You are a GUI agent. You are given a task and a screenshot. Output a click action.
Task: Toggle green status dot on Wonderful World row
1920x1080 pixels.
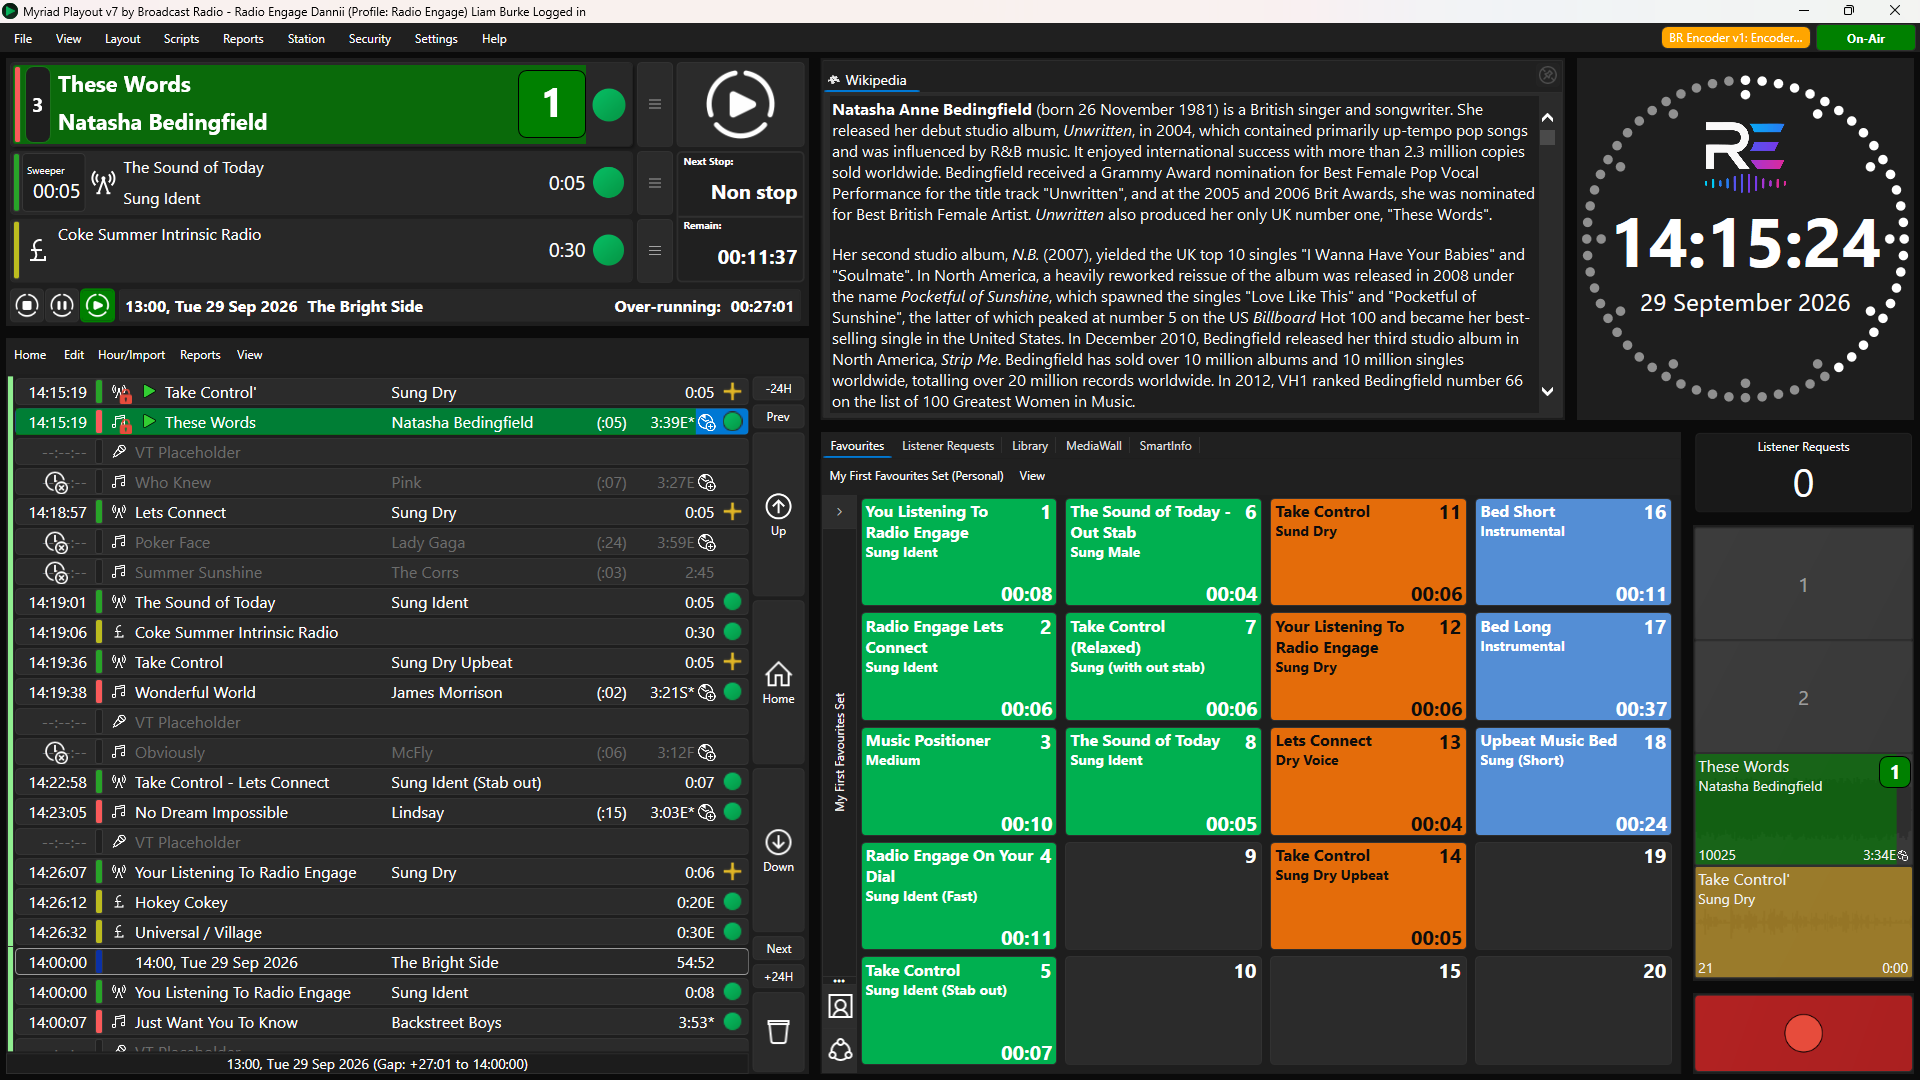coord(732,692)
